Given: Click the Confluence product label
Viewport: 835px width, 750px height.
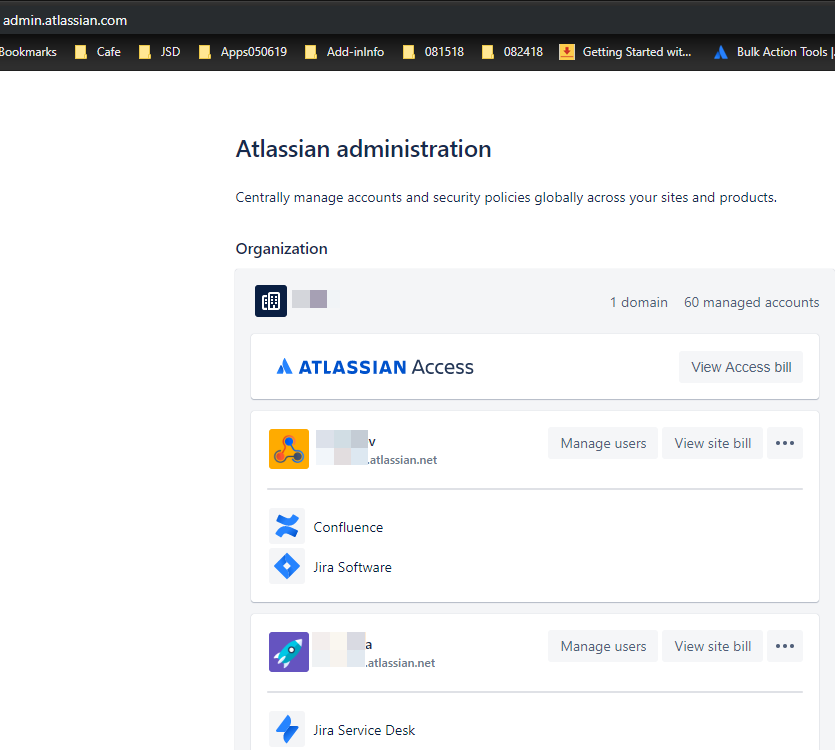Looking at the screenshot, I should click(x=348, y=527).
